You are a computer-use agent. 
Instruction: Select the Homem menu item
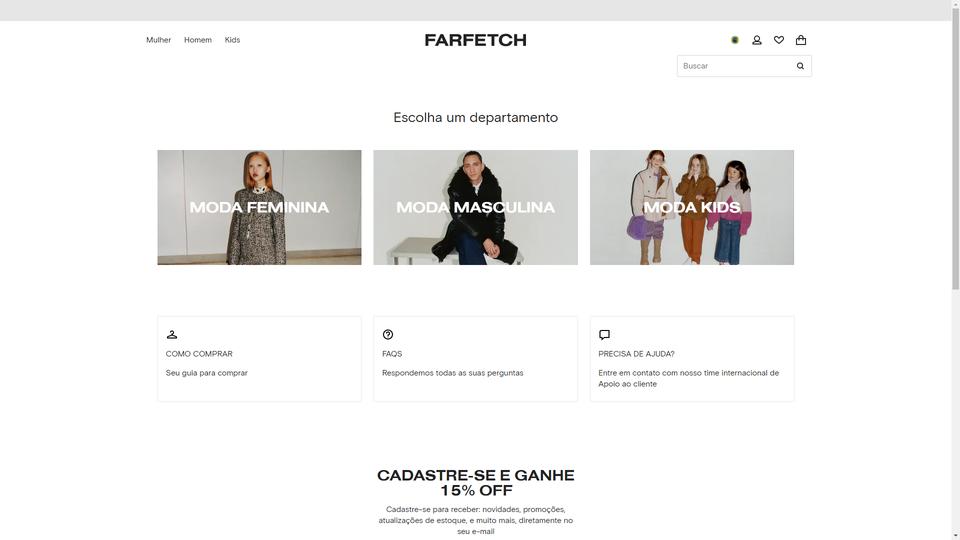[x=198, y=40]
